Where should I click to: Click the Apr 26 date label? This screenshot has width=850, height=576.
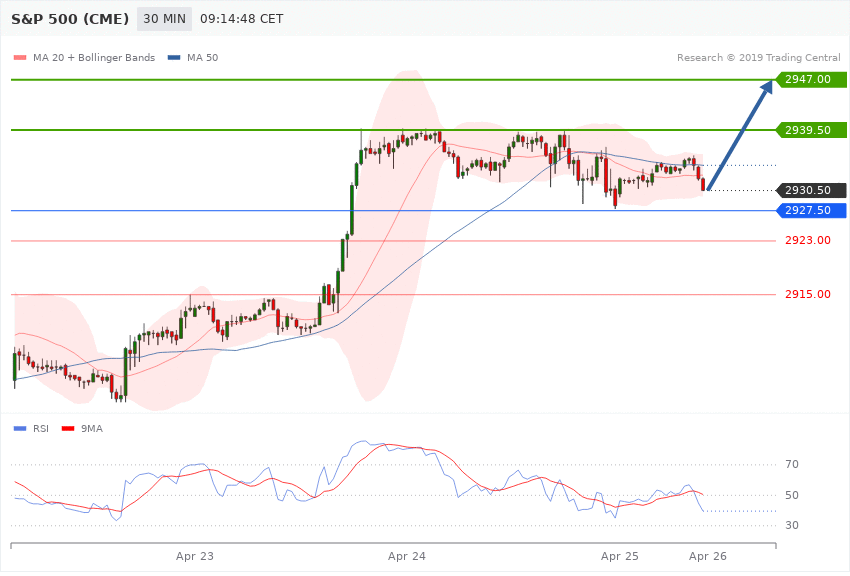[707, 556]
